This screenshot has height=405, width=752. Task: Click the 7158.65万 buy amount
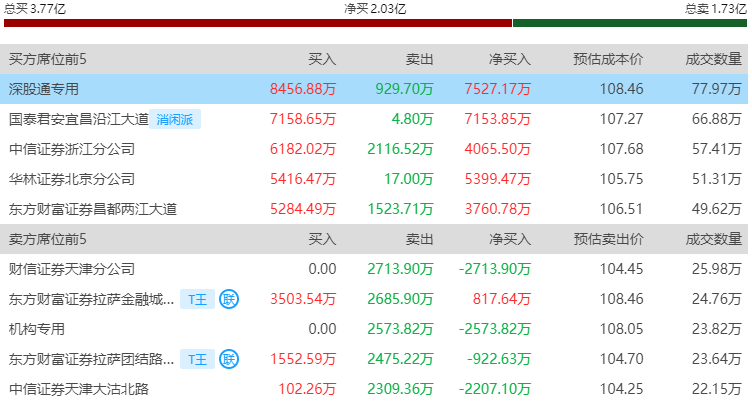coord(303,119)
